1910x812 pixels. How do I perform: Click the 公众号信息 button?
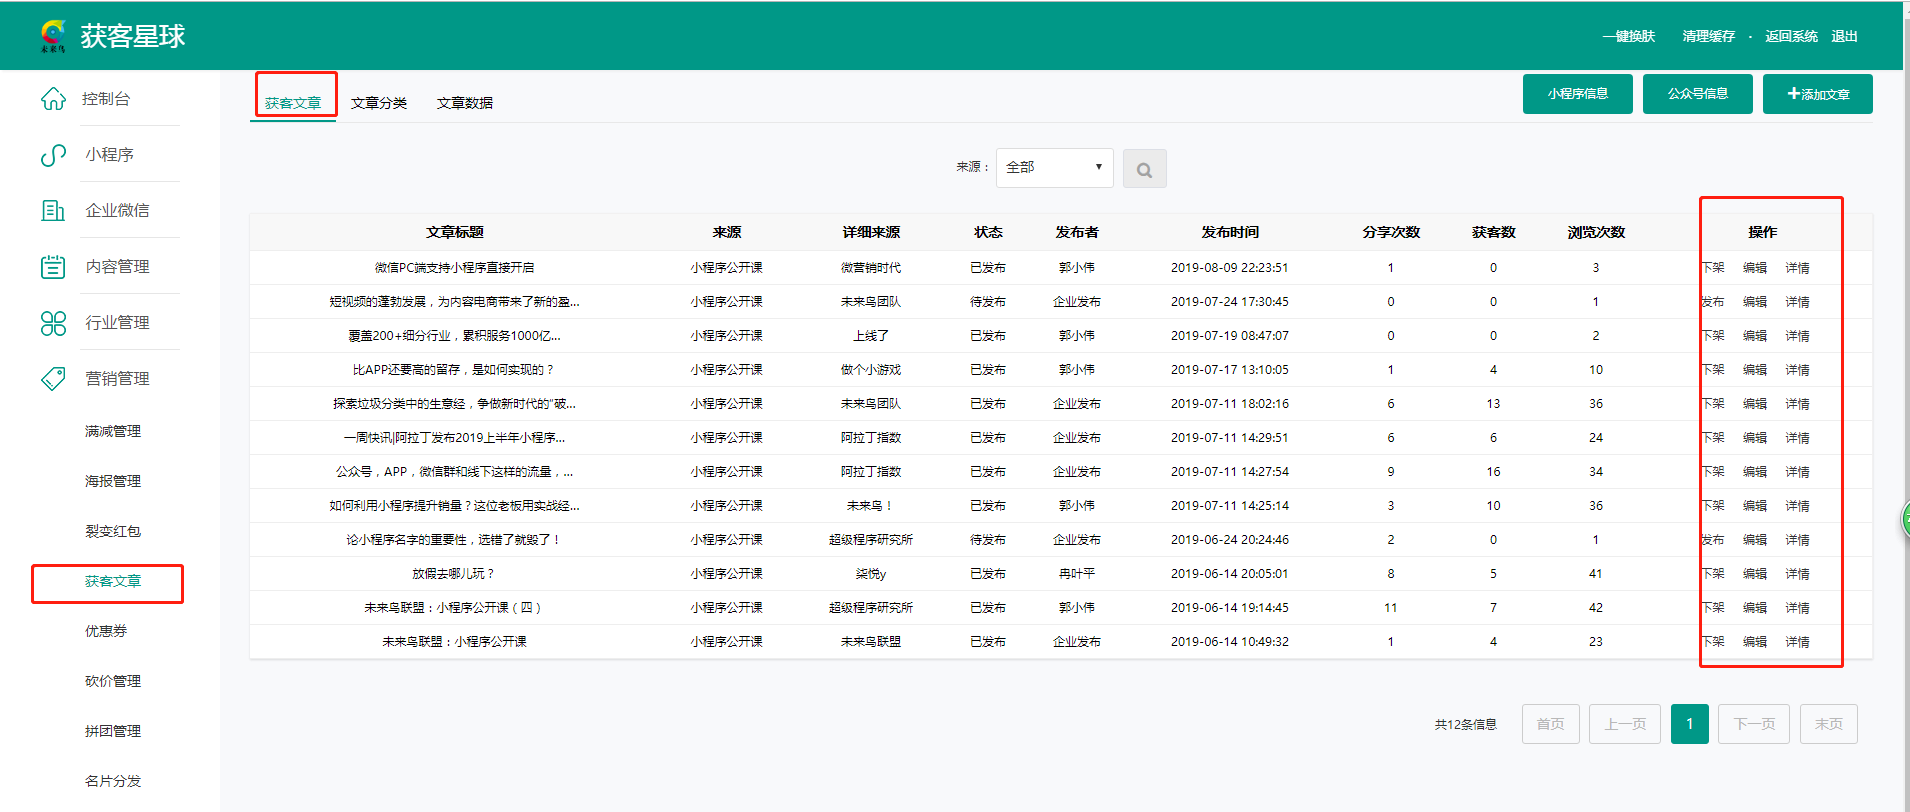pos(1697,94)
